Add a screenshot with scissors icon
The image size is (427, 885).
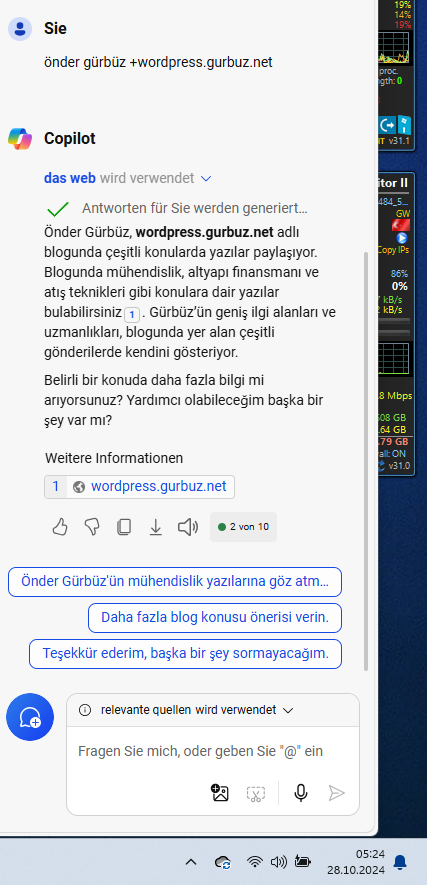pos(256,794)
